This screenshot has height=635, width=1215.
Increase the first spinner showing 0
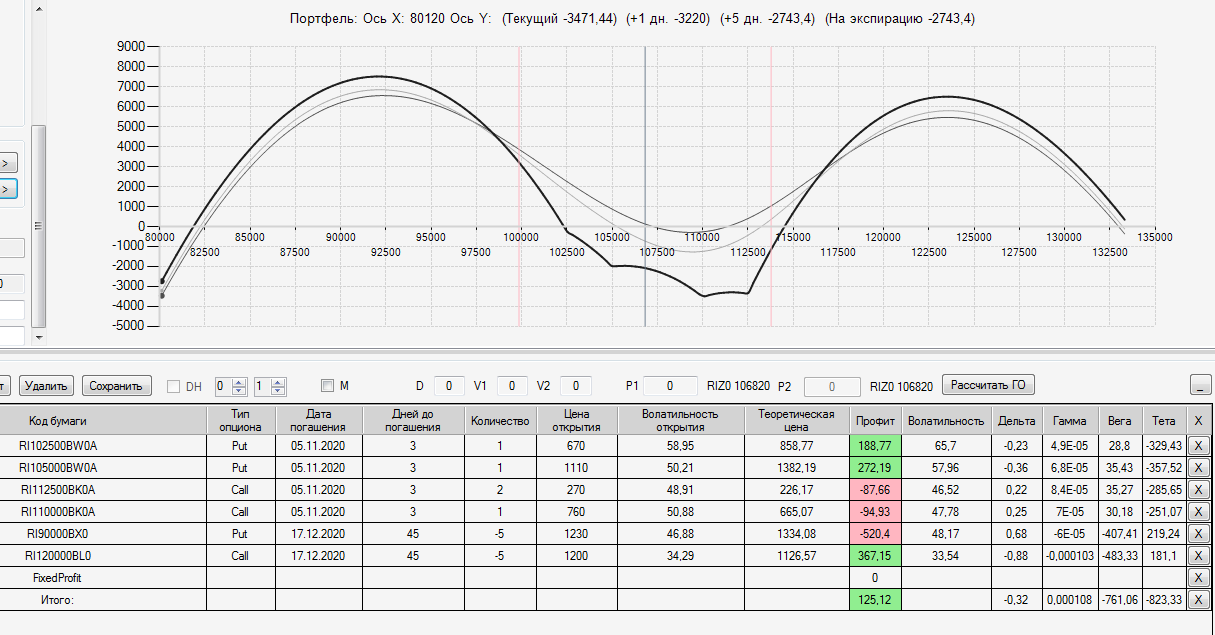click(240, 381)
